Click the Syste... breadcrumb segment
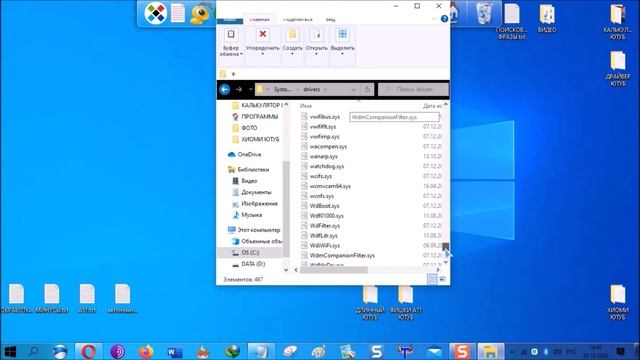This screenshot has height=360, width=640. 282,89
